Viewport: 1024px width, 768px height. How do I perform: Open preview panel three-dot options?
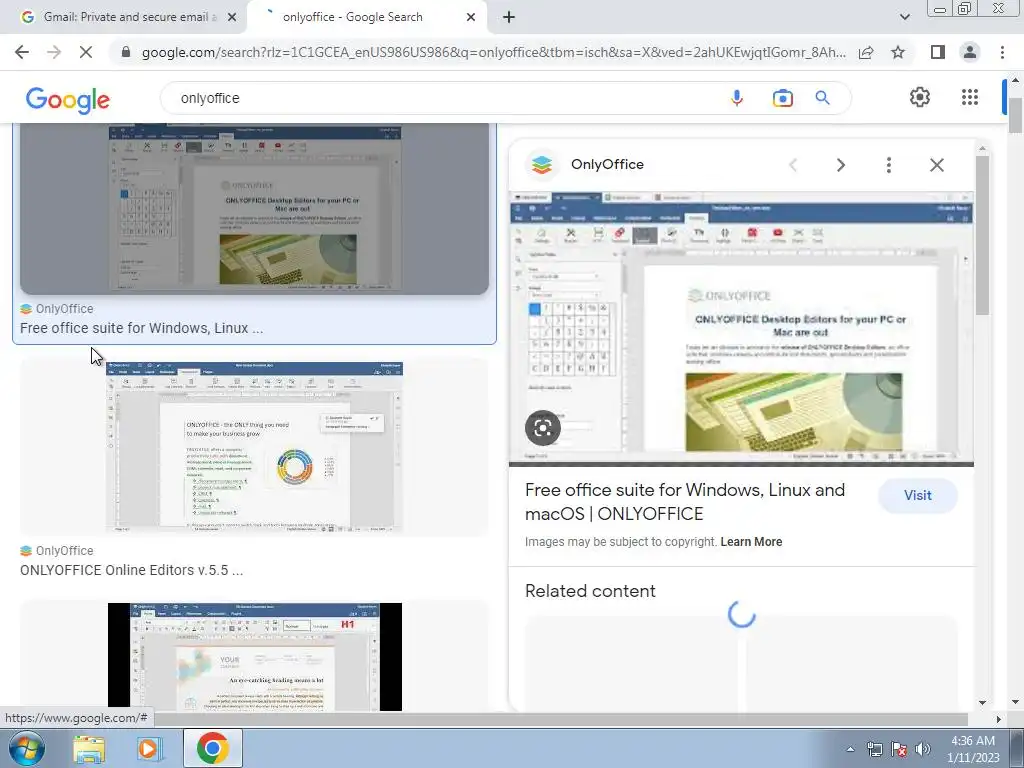tap(888, 165)
